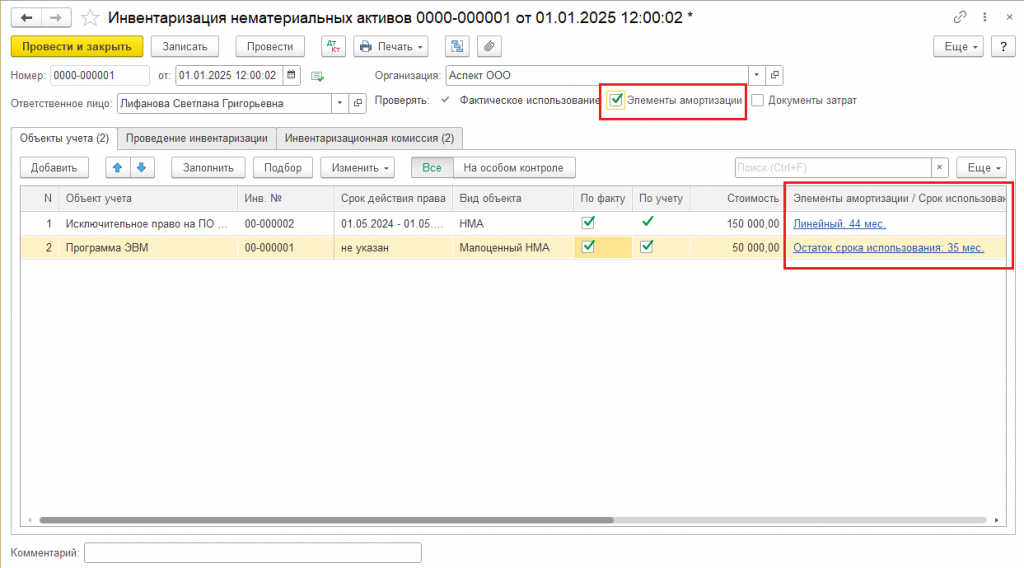Screen dimensions: 1024x568
Task: Go forward with the right arrow button
Action: (x=56, y=18)
